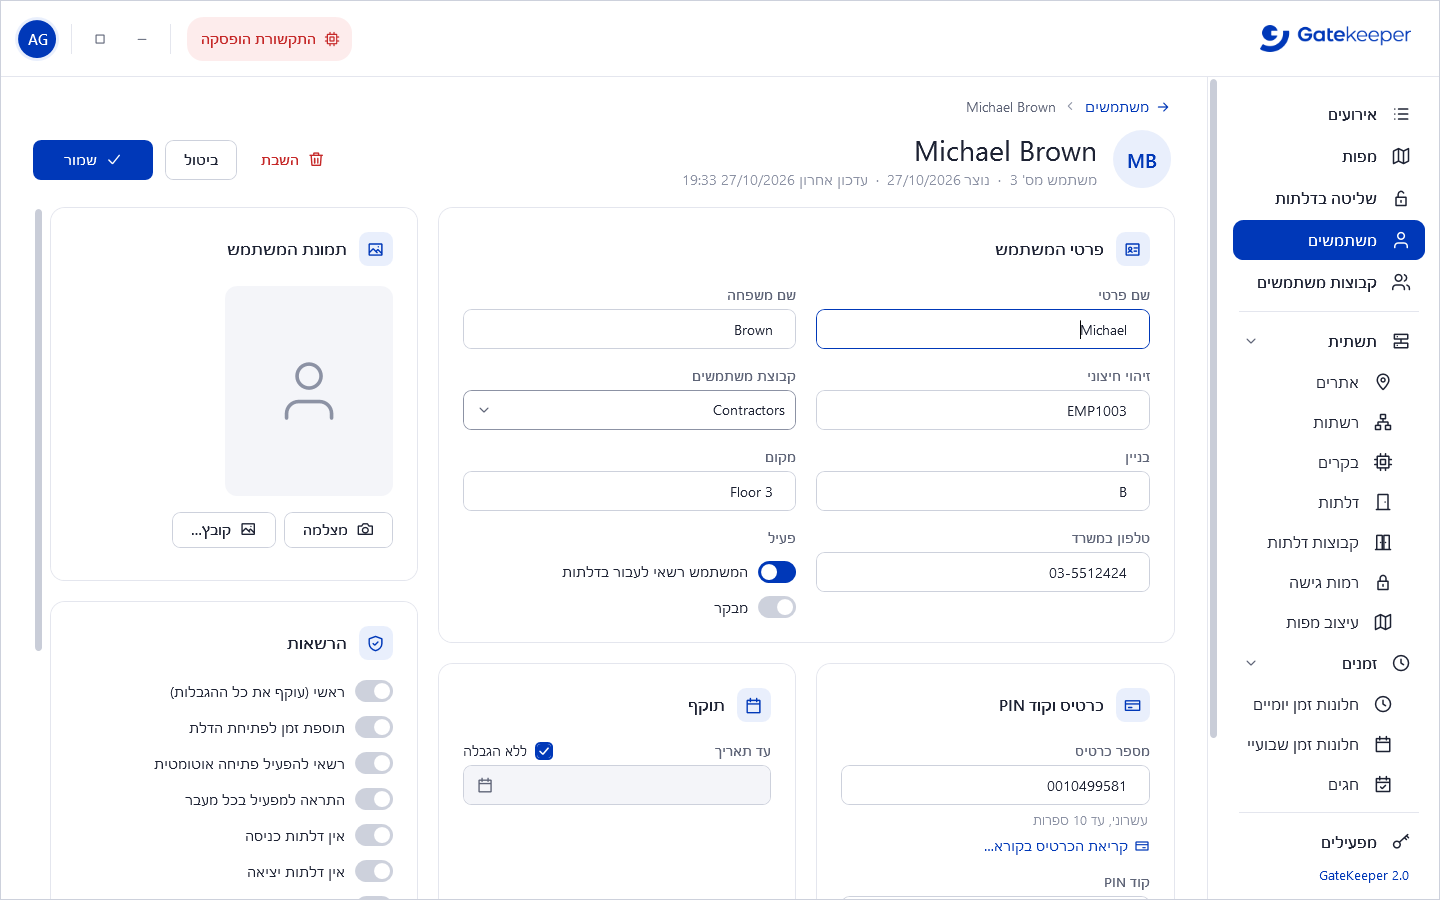Click the camera icon on מצלמה button
The width and height of the screenshot is (1440, 900).
pos(365,530)
